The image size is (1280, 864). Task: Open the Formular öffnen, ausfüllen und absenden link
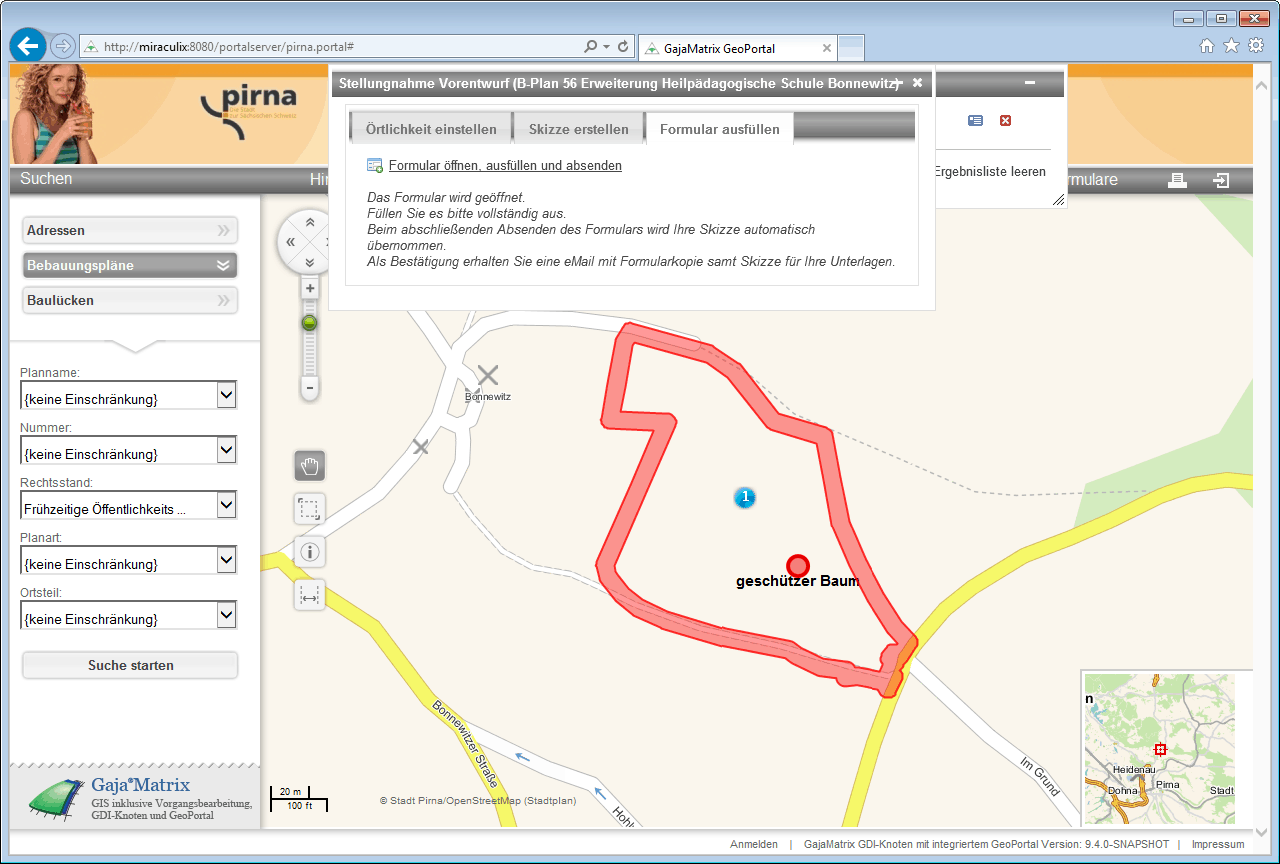point(505,166)
